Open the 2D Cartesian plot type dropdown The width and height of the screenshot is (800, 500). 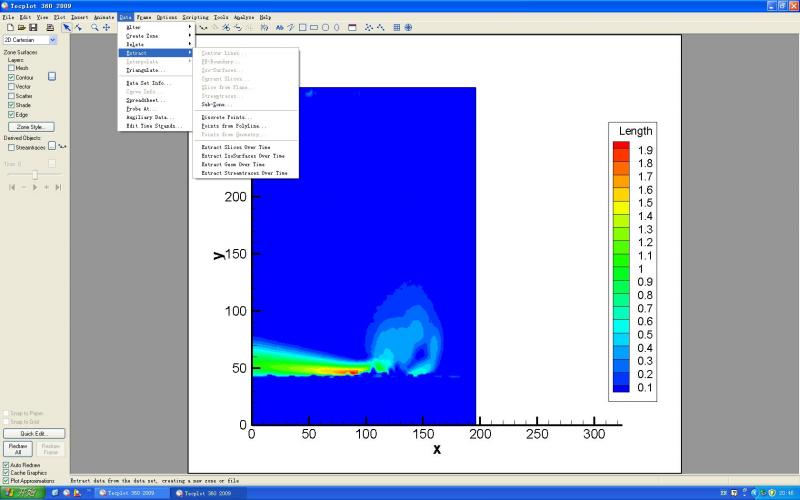(x=53, y=40)
